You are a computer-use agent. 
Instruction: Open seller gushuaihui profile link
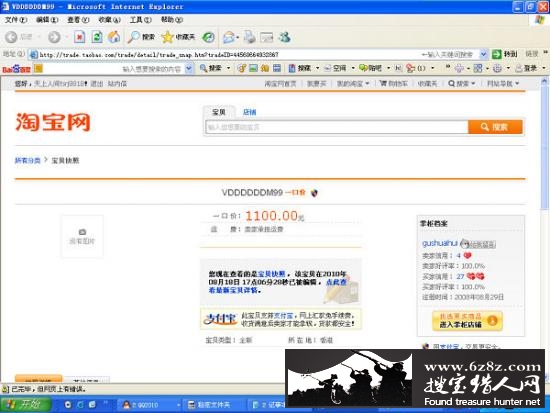(x=440, y=243)
